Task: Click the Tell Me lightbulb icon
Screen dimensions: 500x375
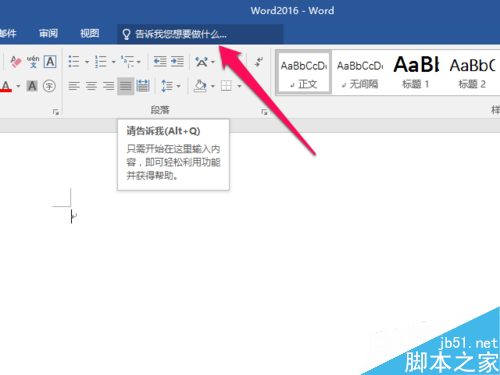Action: click(x=126, y=34)
